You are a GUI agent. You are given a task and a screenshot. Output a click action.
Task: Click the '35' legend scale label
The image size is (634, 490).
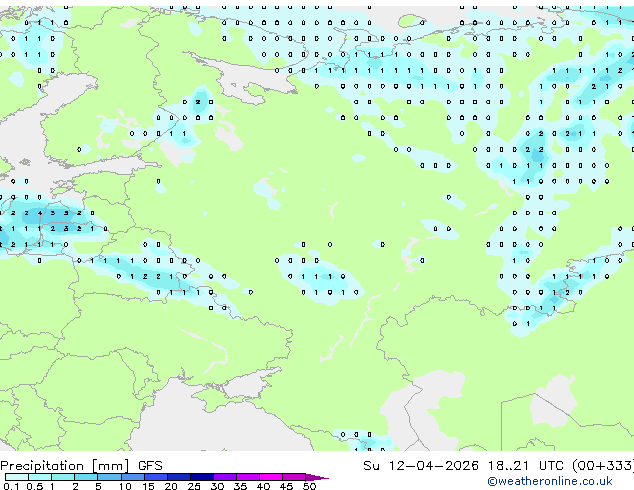[240, 486]
